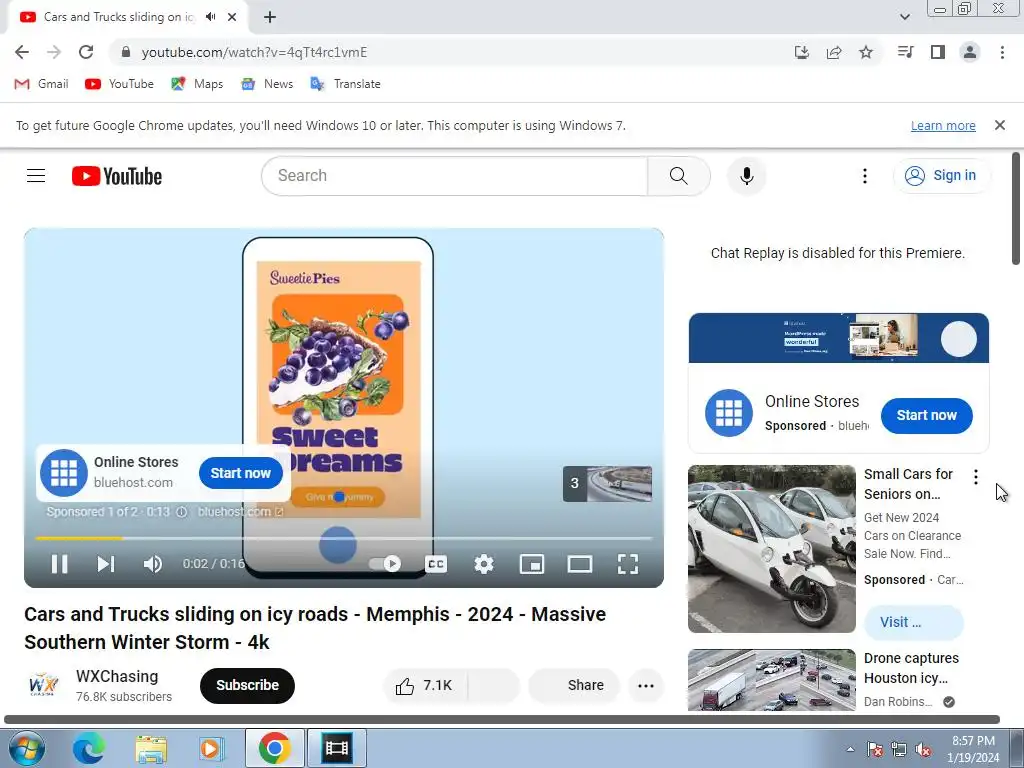Click the Sign in button
Screen dimensions: 1024x768
(x=941, y=176)
